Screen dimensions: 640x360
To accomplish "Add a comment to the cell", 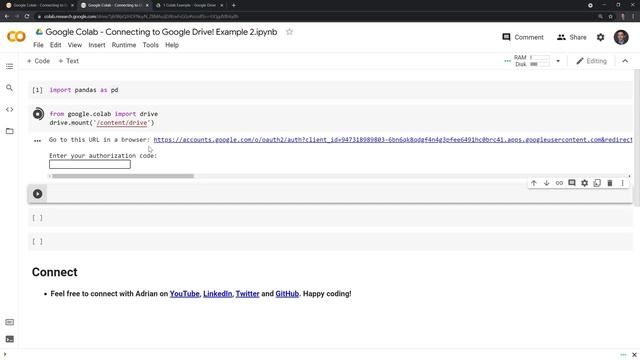I will pyautogui.click(x=572, y=183).
